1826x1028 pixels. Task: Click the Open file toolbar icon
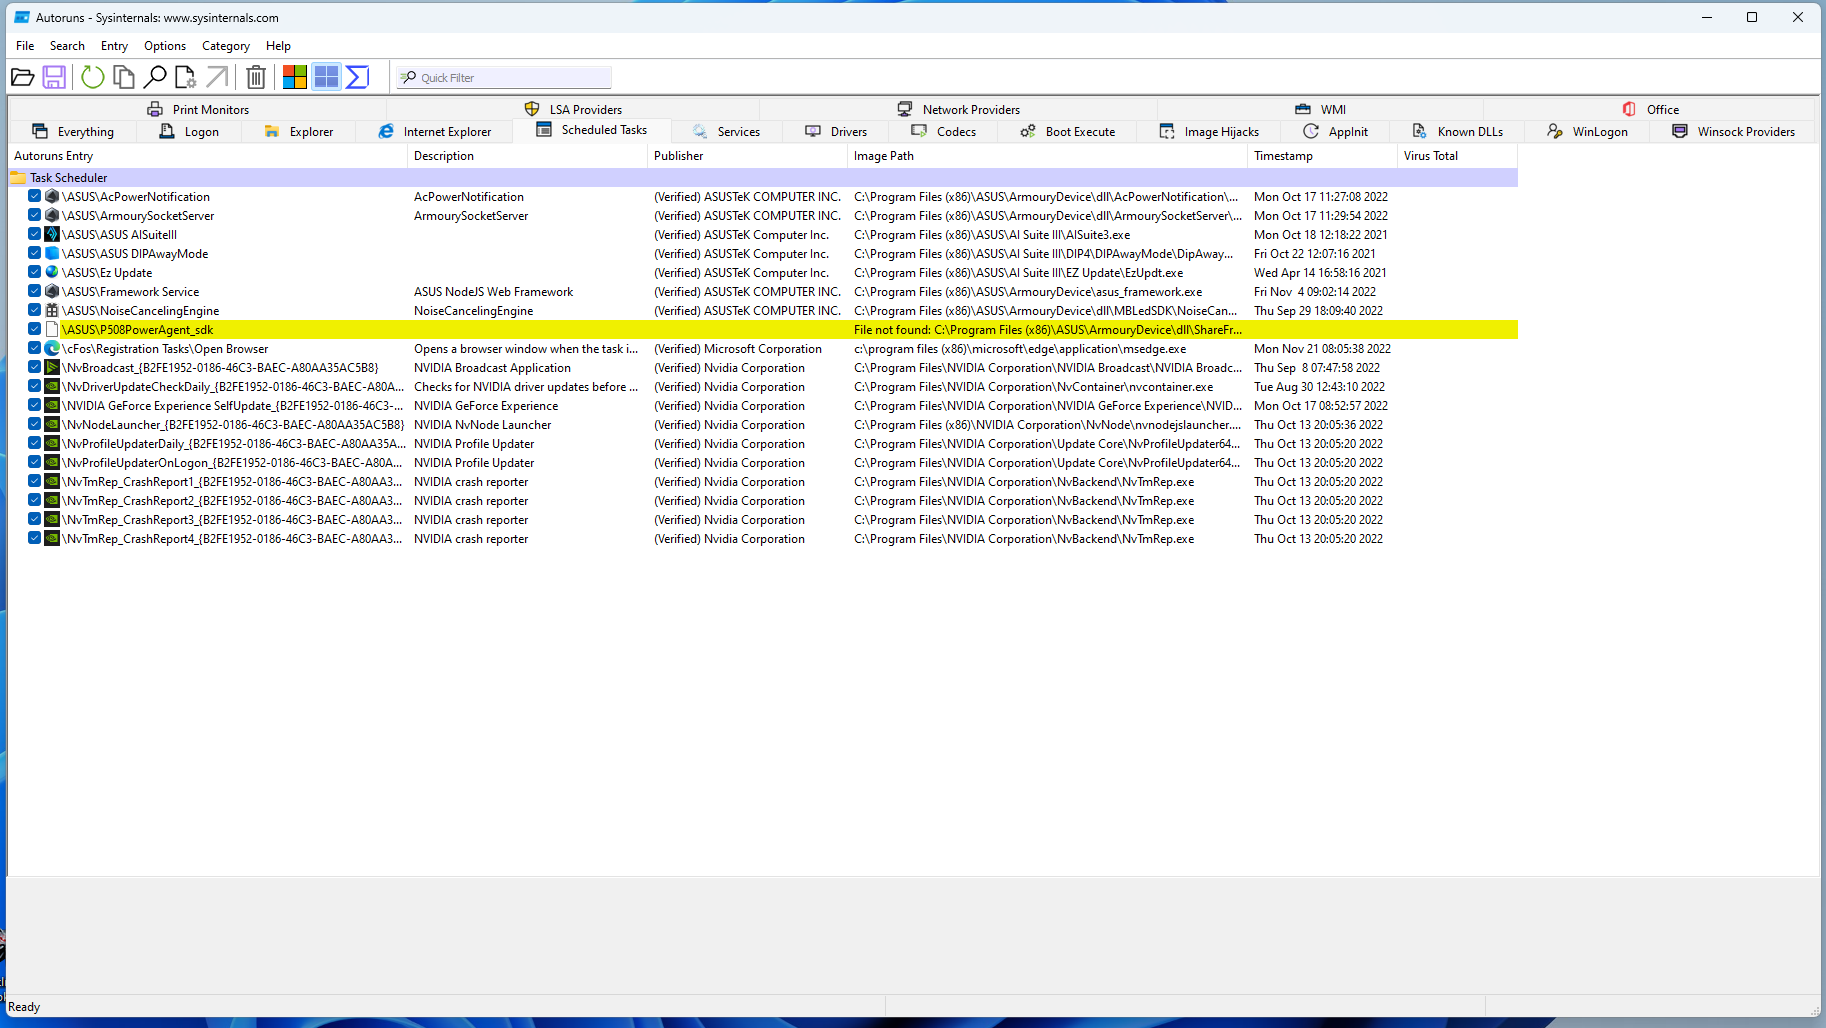(x=22, y=77)
